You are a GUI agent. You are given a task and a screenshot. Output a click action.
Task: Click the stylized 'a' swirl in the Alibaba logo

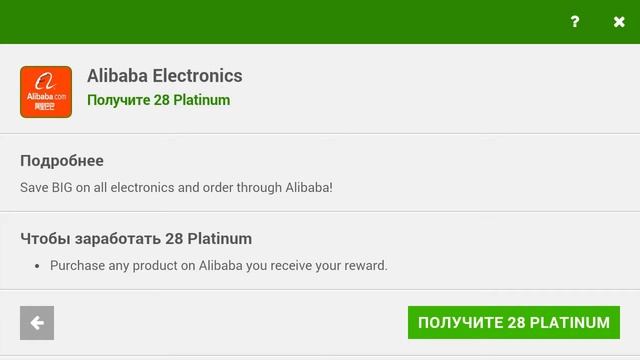(x=45, y=81)
